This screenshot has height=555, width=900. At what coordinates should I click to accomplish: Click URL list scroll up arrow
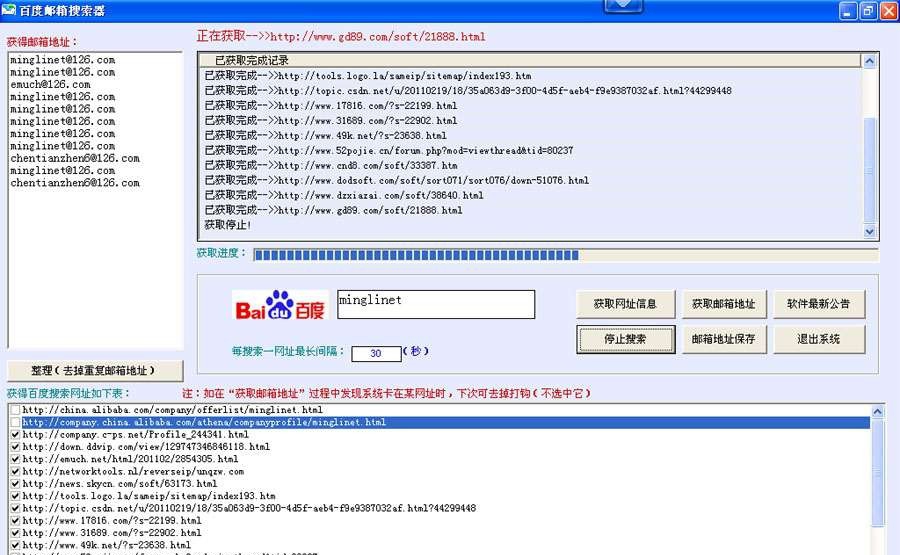[x=878, y=411]
